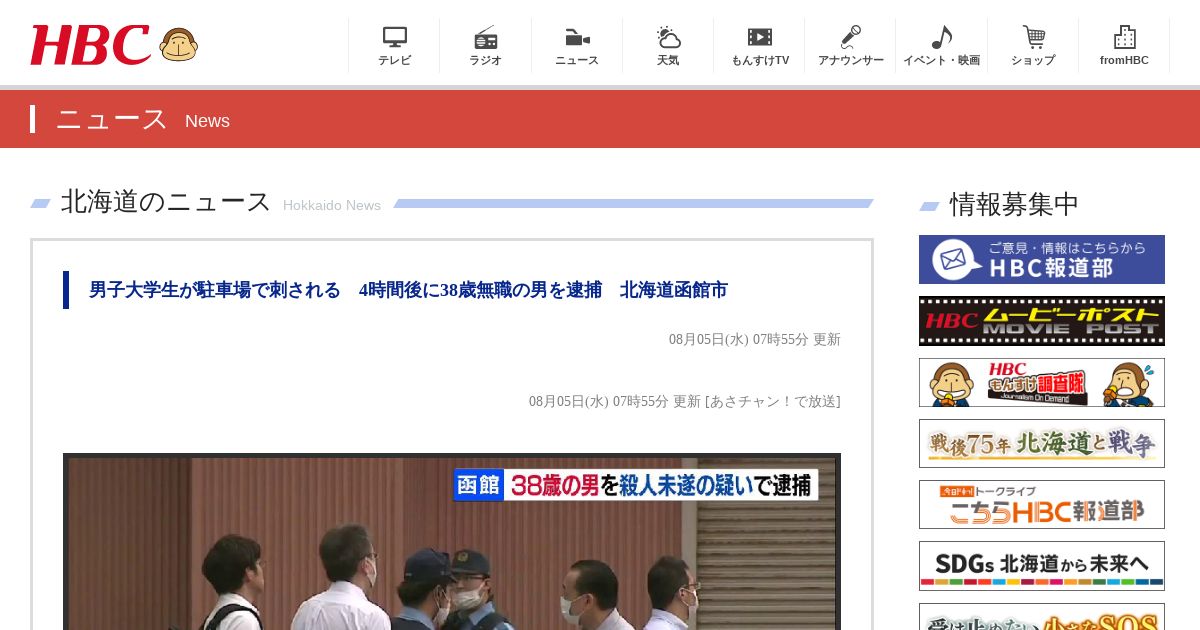The height and width of the screenshot is (630, 1200).
Task: Click the Monsuke monkey mascot icon
Action: coord(179,45)
